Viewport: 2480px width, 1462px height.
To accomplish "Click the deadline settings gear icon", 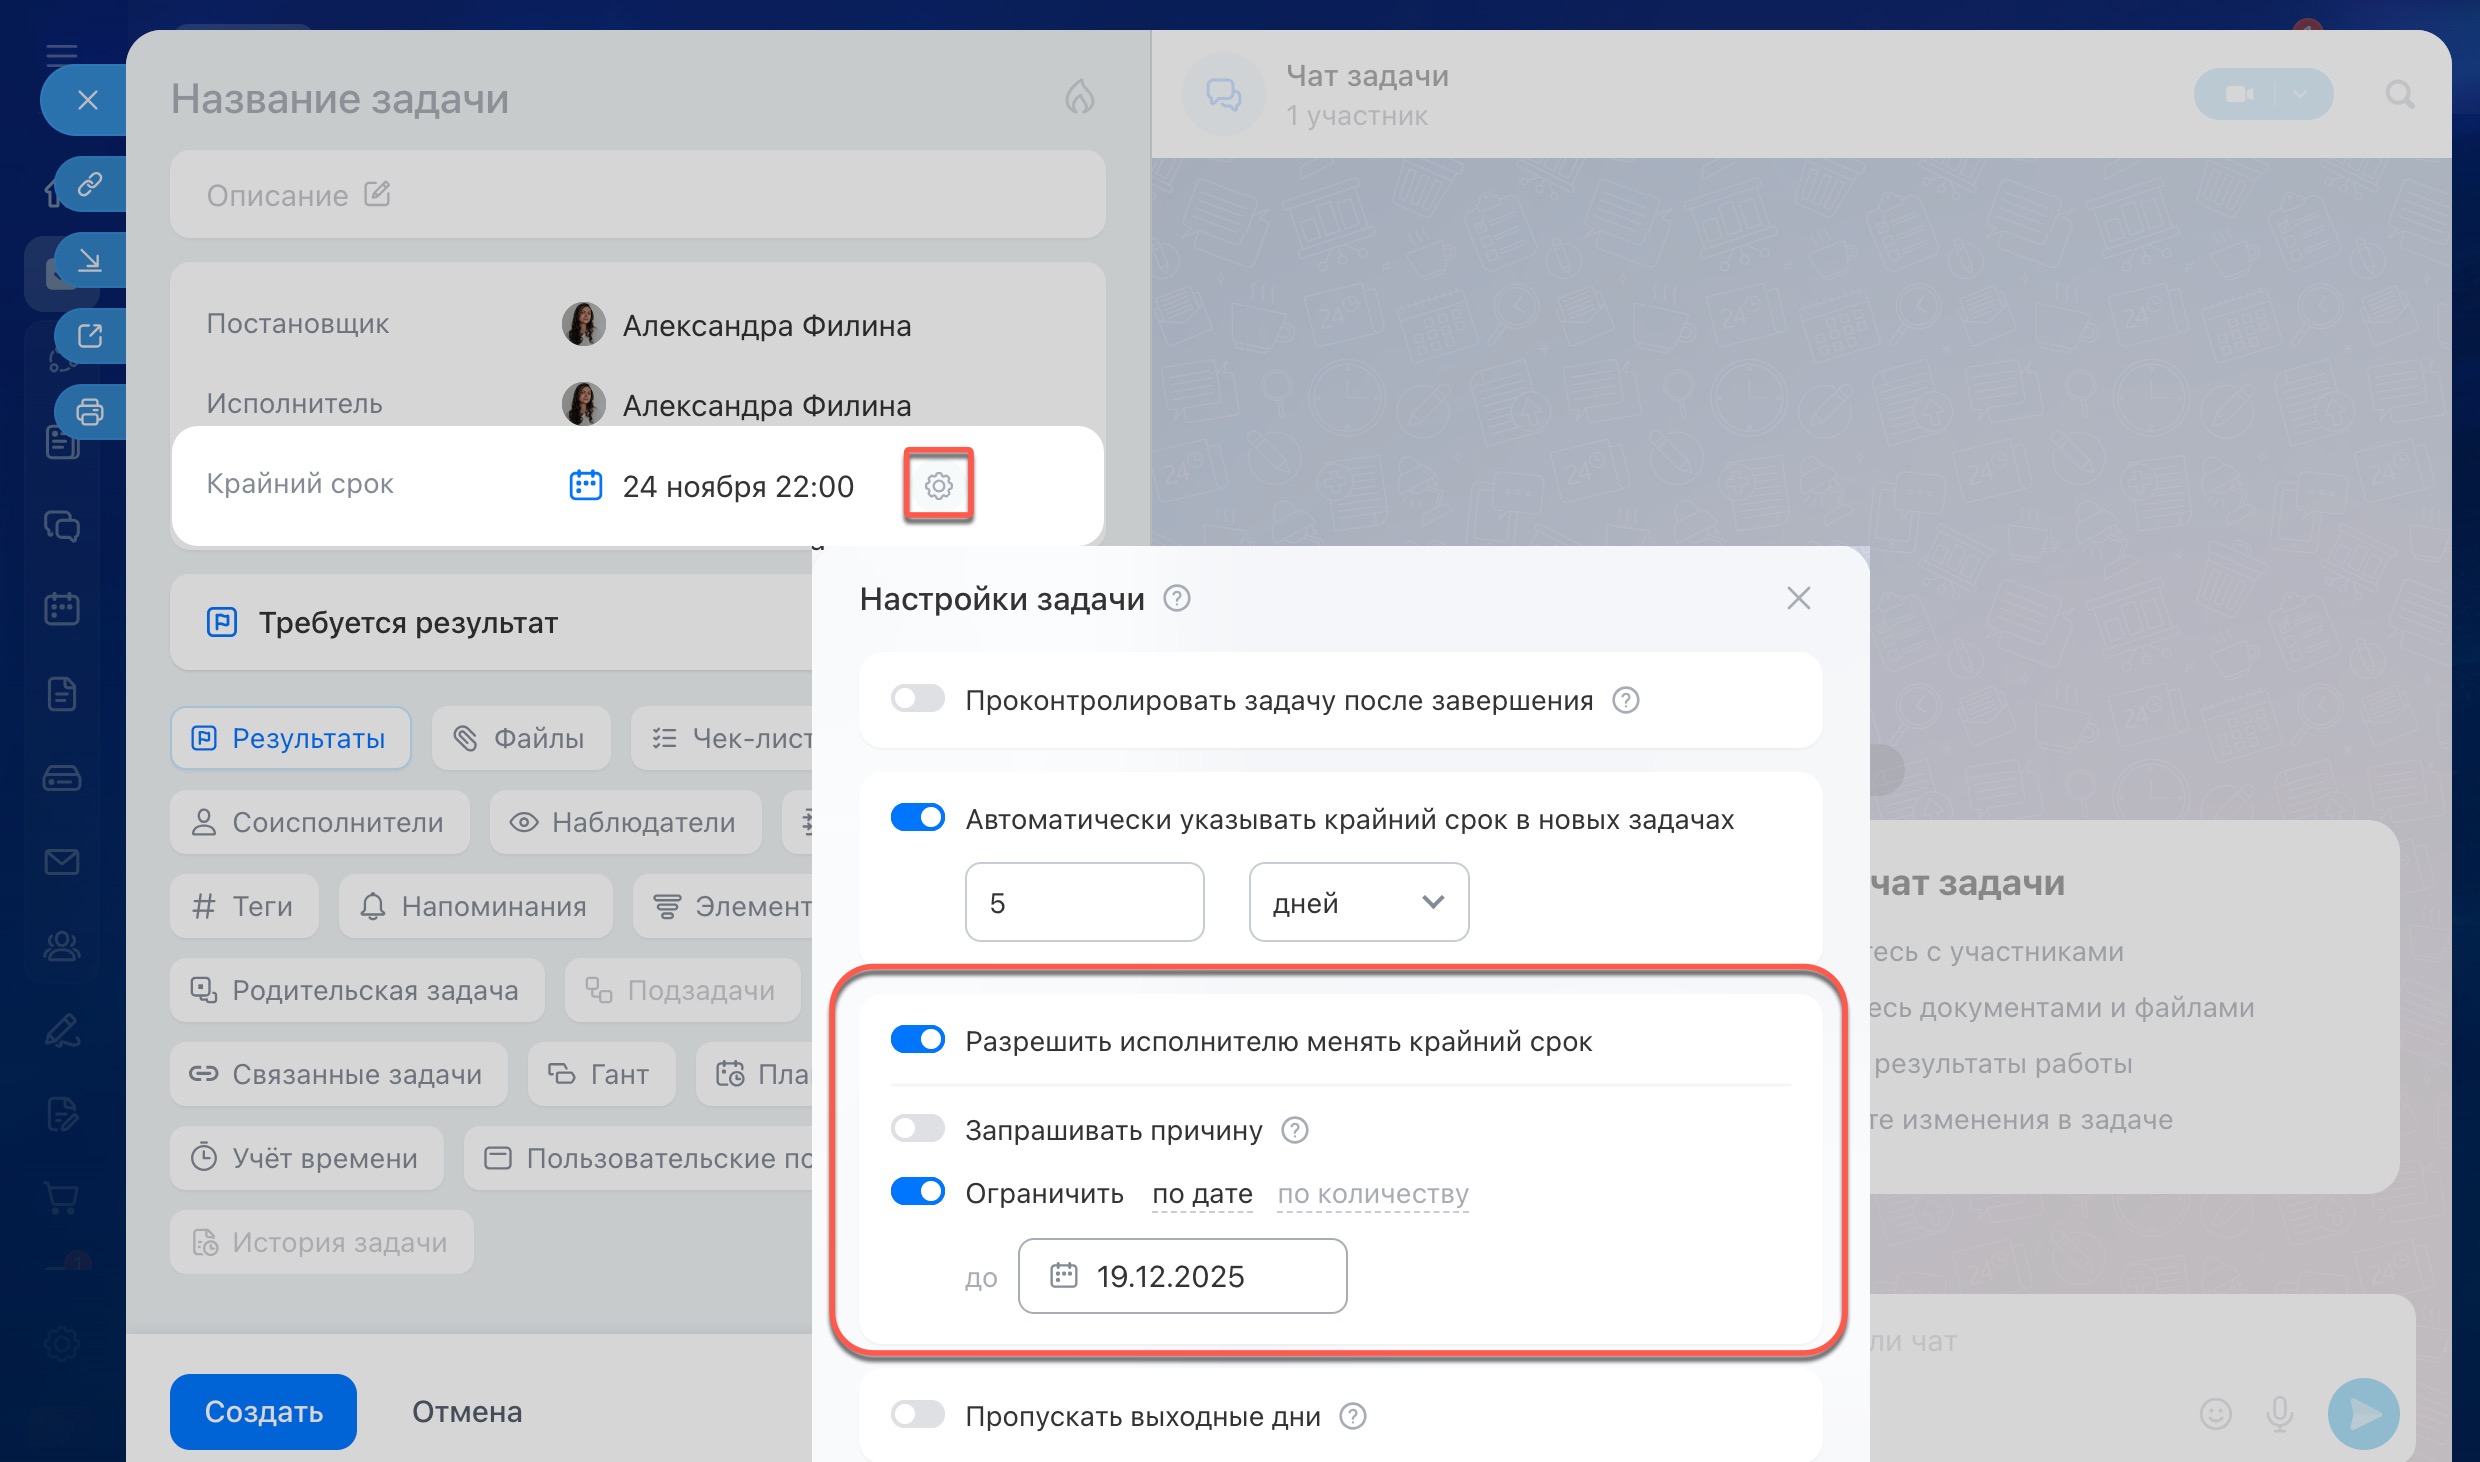I will tap(938, 486).
